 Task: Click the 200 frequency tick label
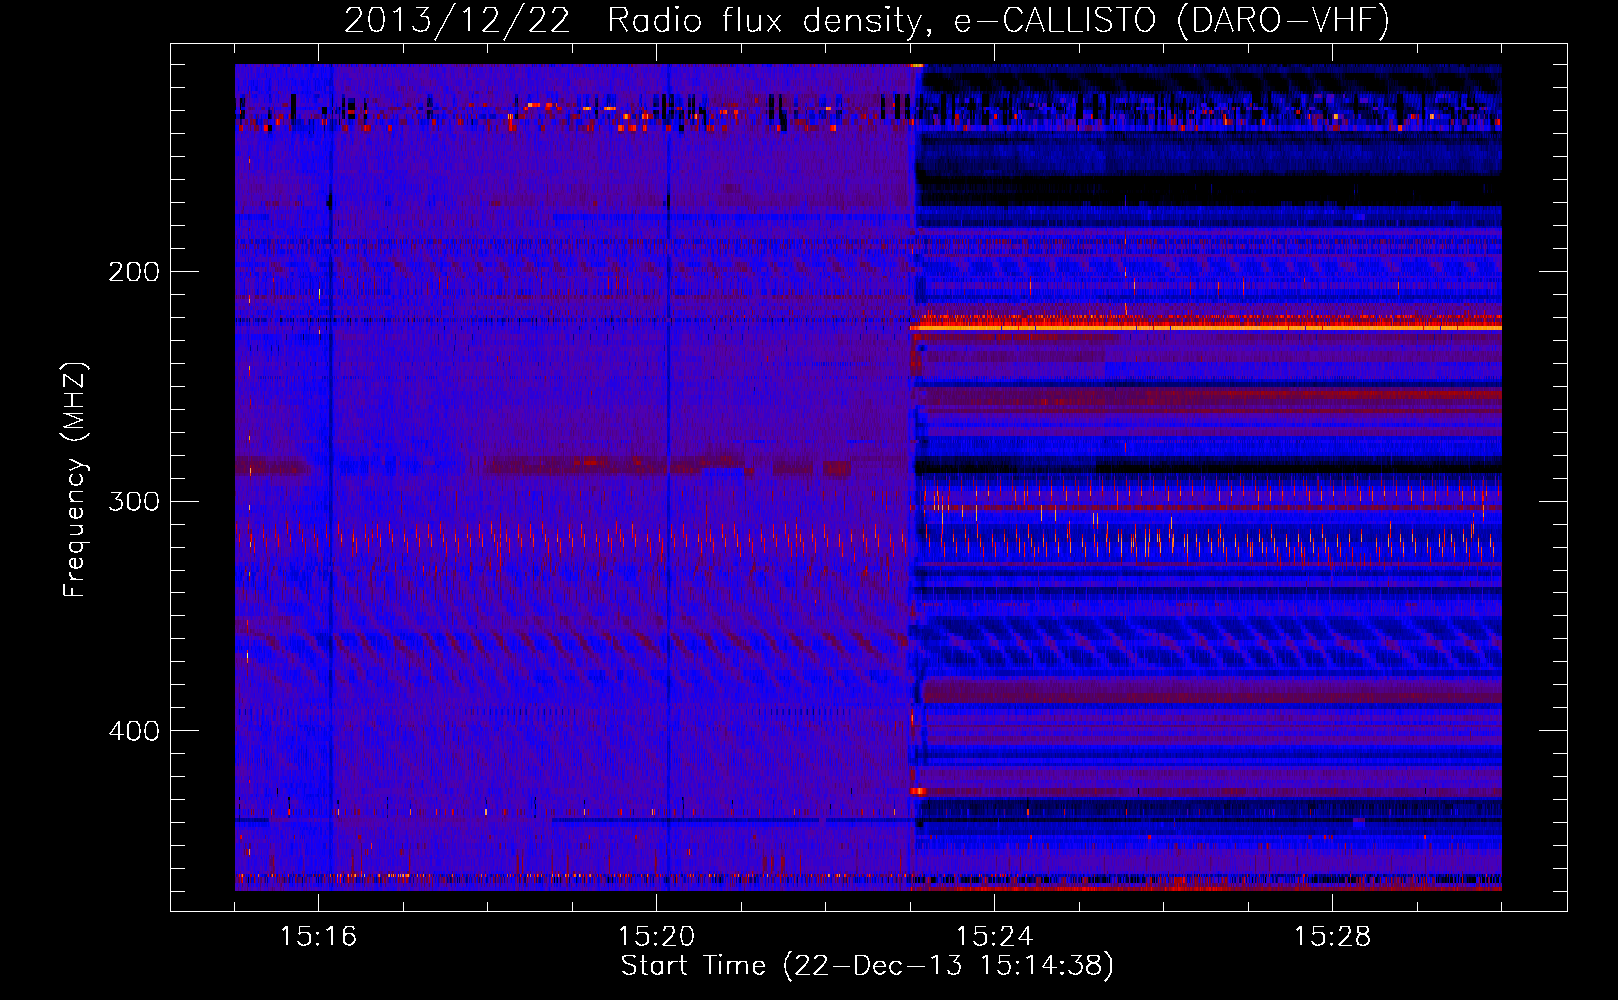click(x=134, y=272)
